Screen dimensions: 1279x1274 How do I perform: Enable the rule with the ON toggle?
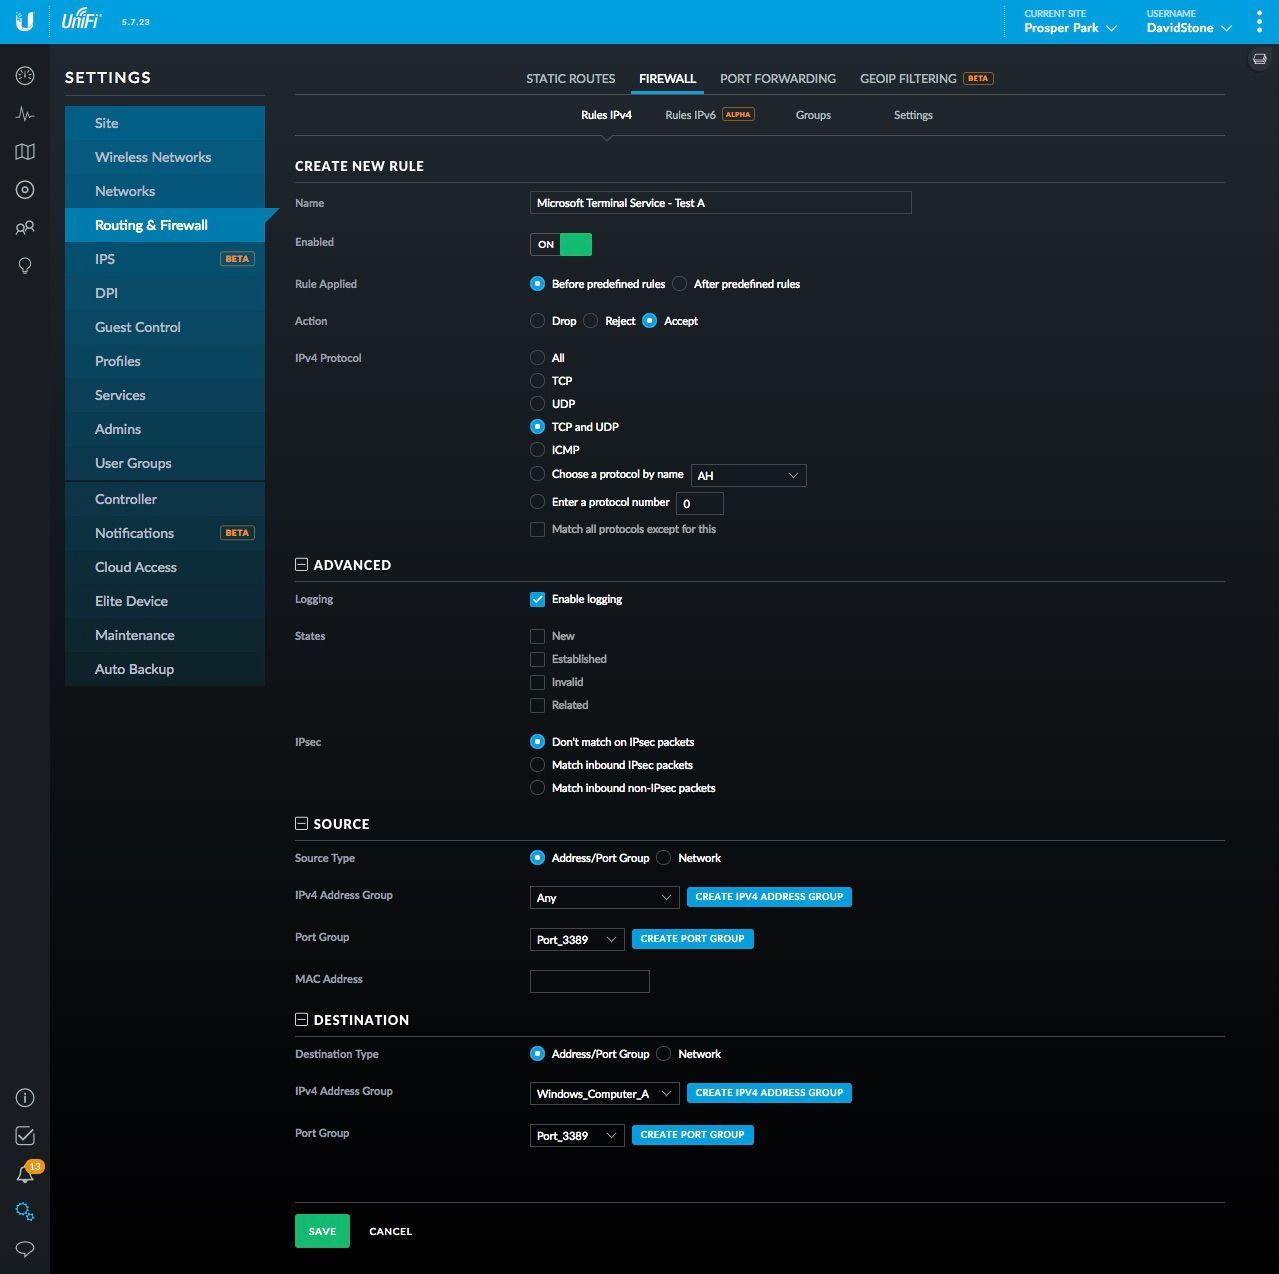pyautogui.click(x=560, y=244)
